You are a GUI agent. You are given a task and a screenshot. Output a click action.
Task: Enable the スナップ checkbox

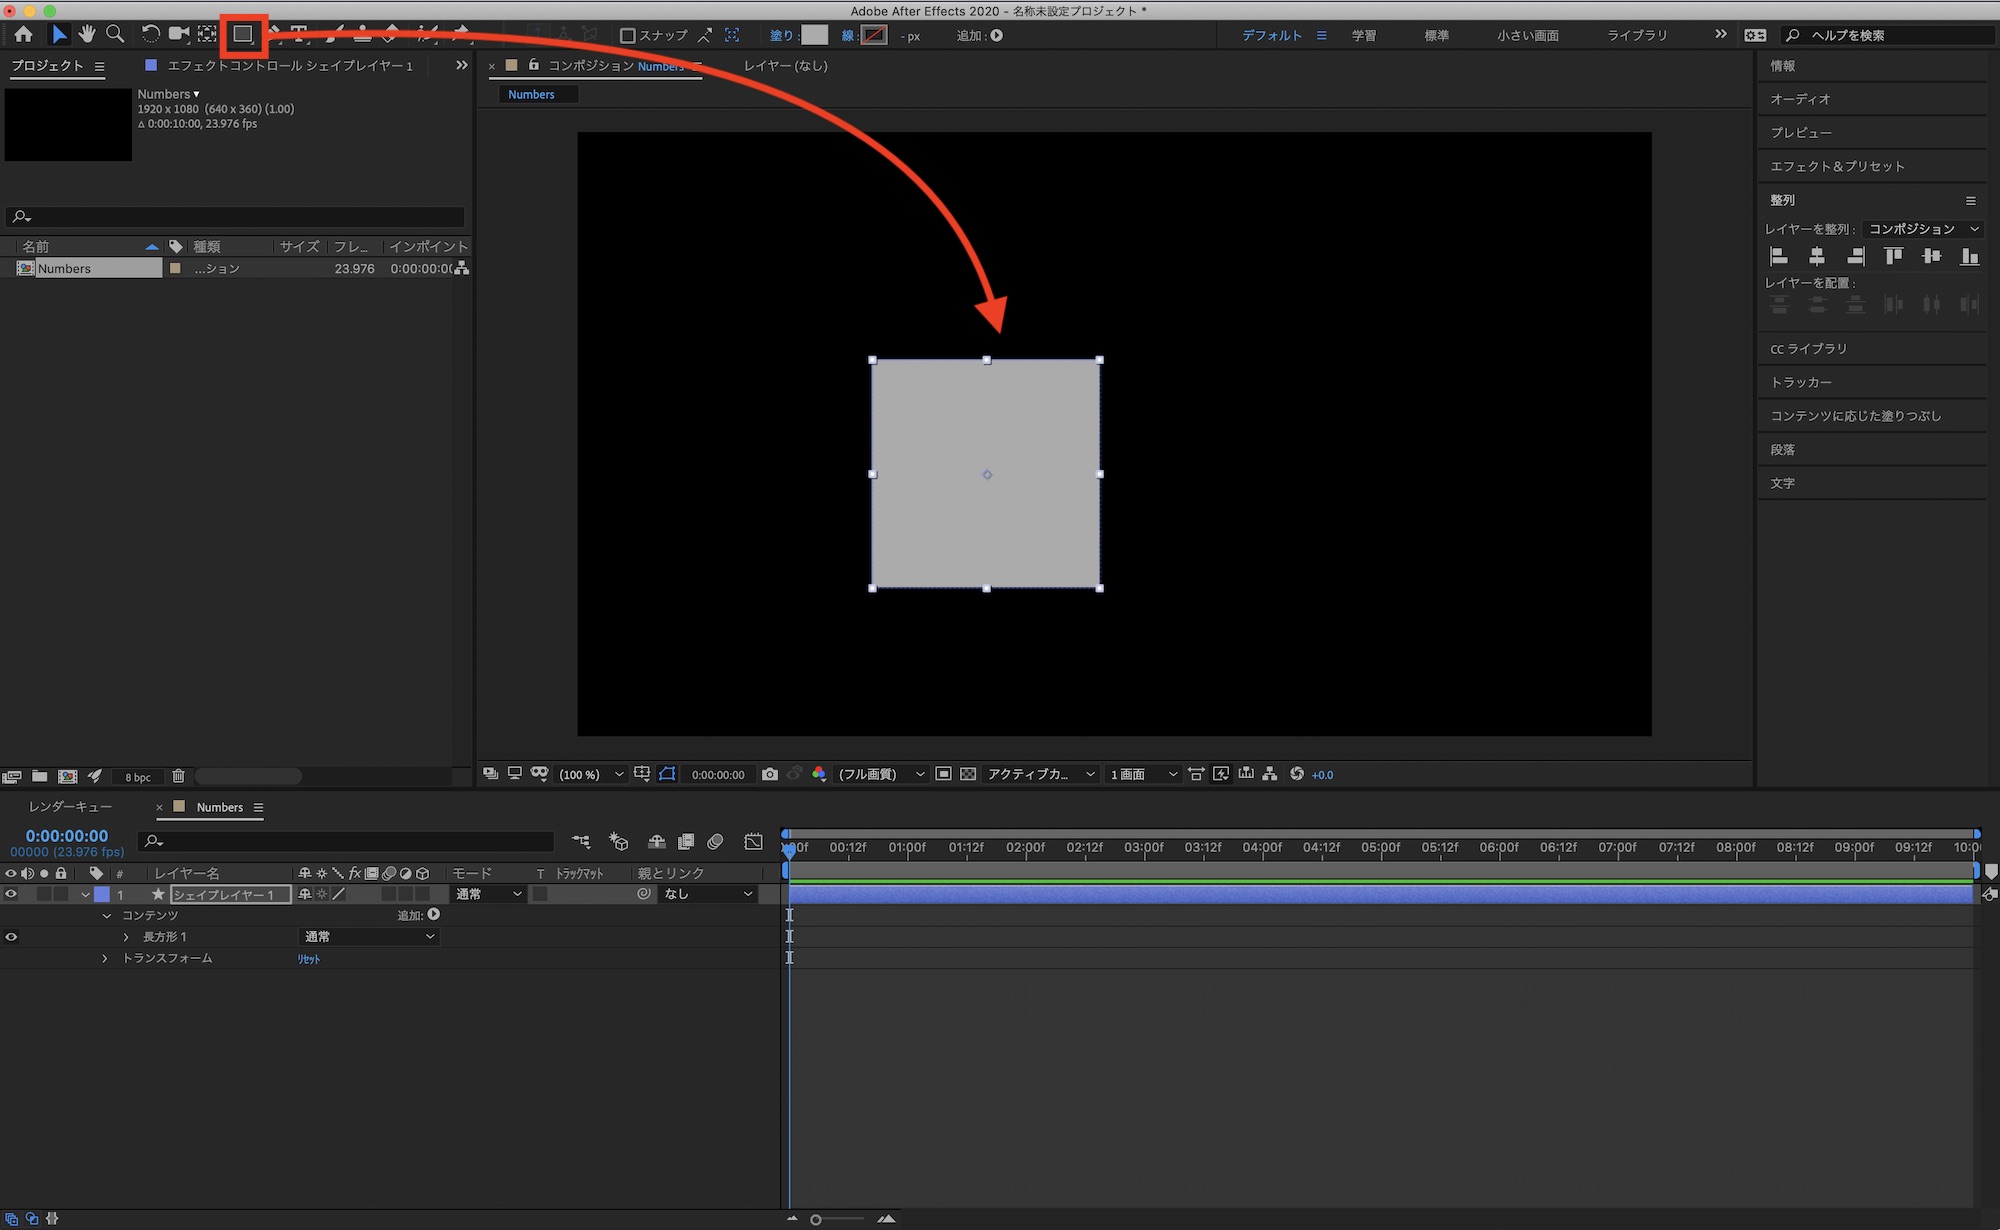coord(628,36)
